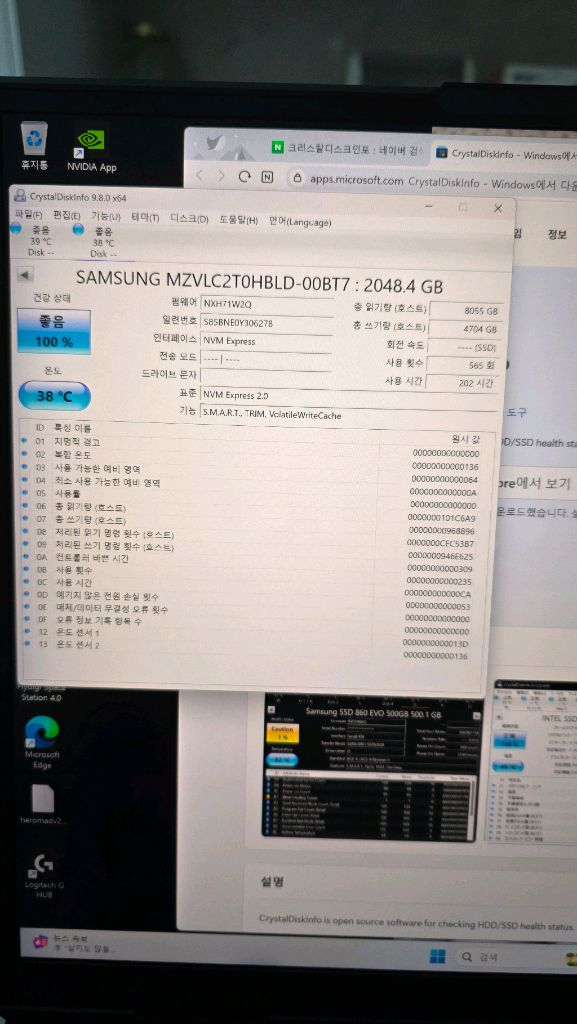The height and width of the screenshot is (1024, 577).
Task: Click the previous disk arrow in CrystalDiskInfo
Action: click(x=24, y=275)
